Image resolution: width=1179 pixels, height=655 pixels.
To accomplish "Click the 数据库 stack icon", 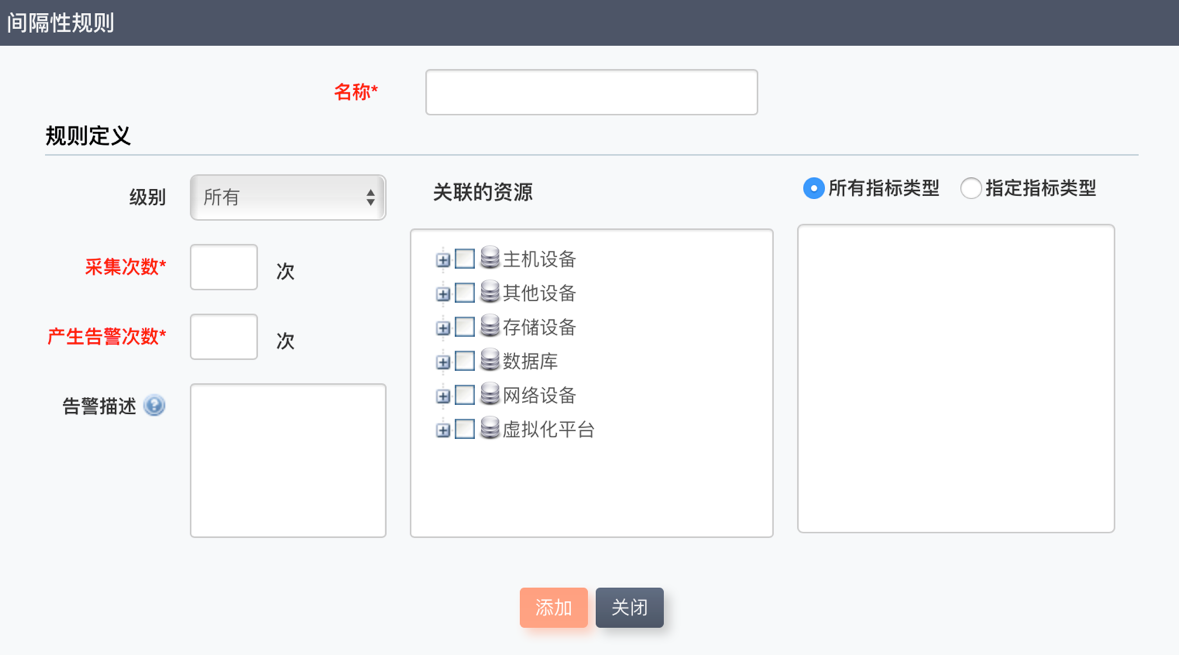I will pos(489,361).
